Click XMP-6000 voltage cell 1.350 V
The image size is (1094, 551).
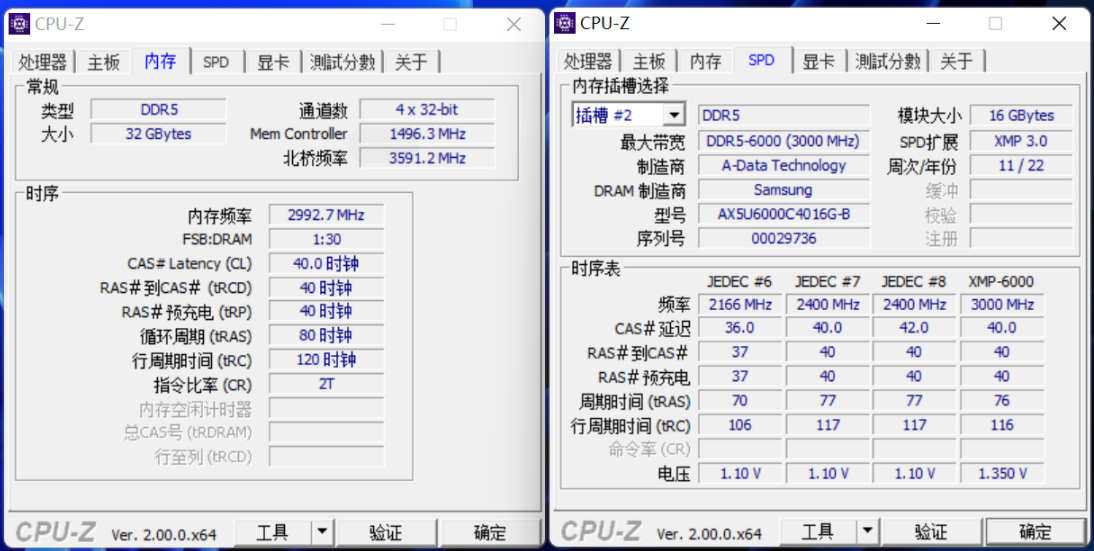[1002, 474]
